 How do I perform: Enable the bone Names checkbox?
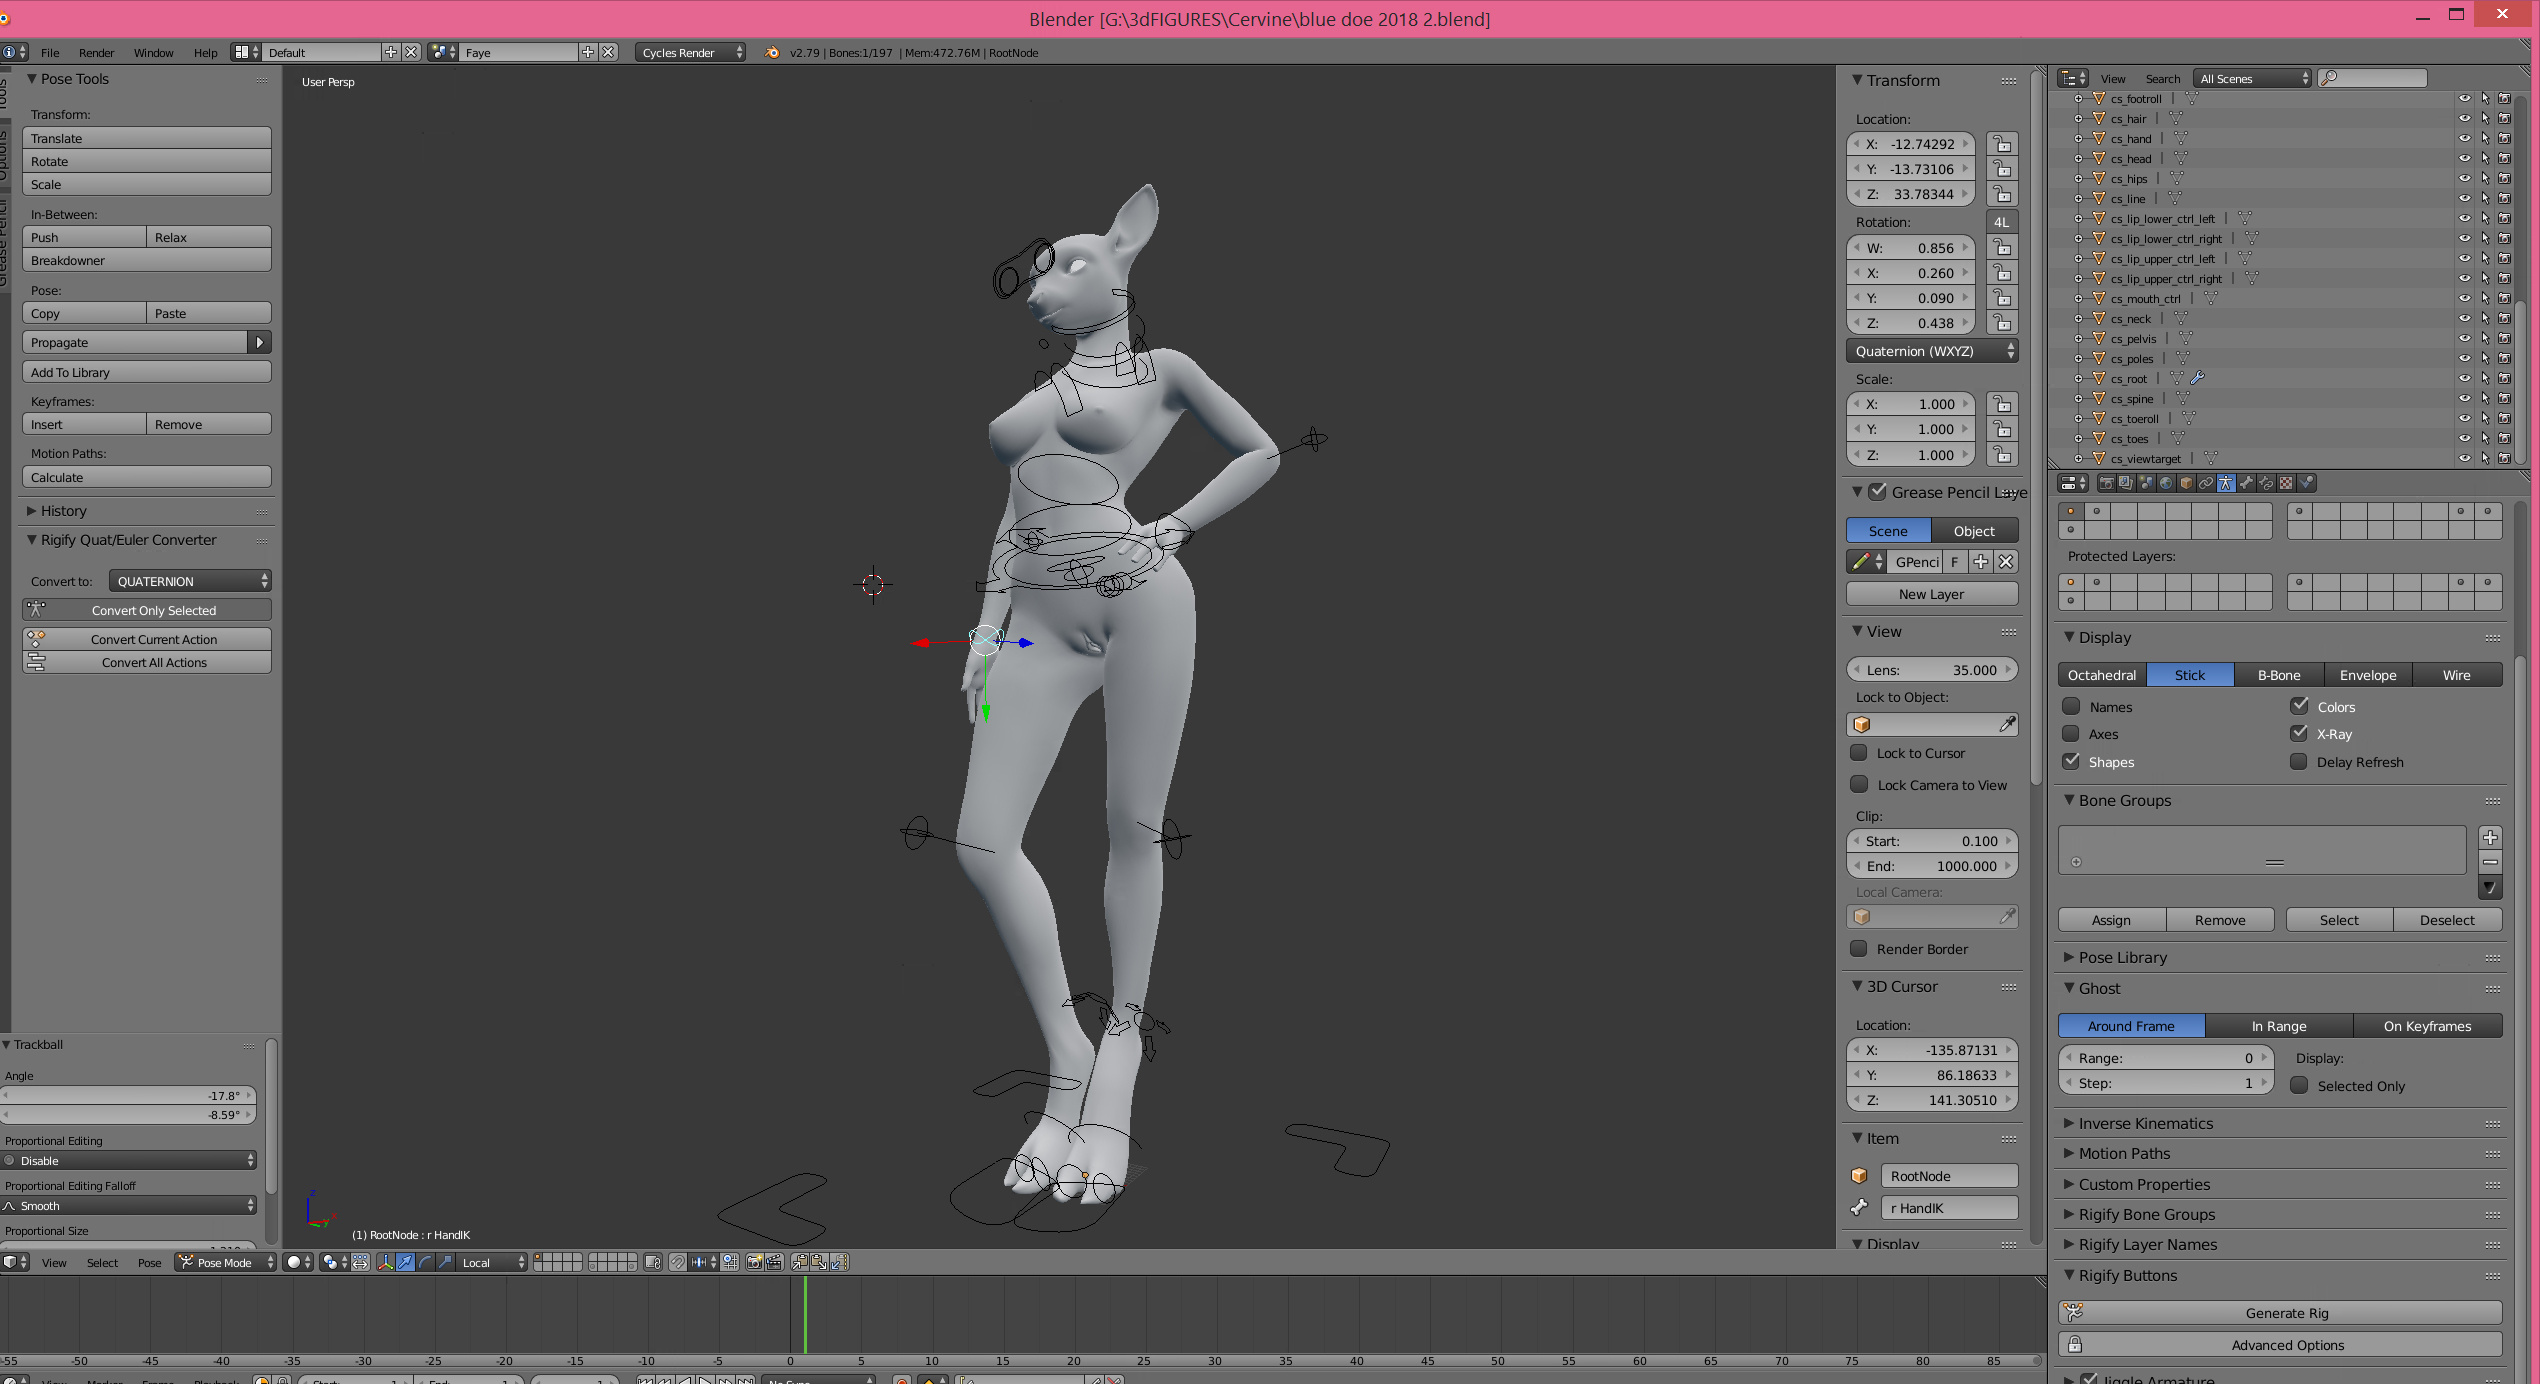pyautogui.click(x=2071, y=706)
